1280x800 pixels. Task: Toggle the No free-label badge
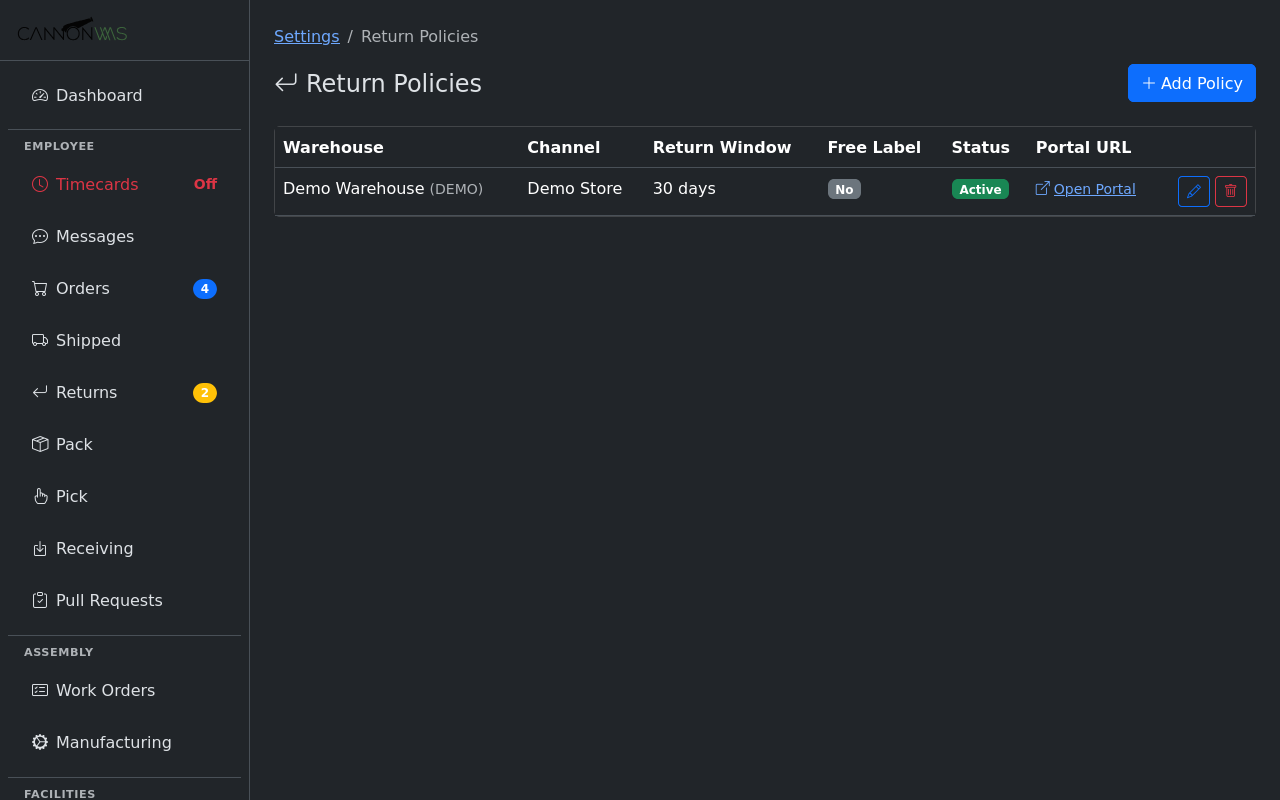point(844,189)
